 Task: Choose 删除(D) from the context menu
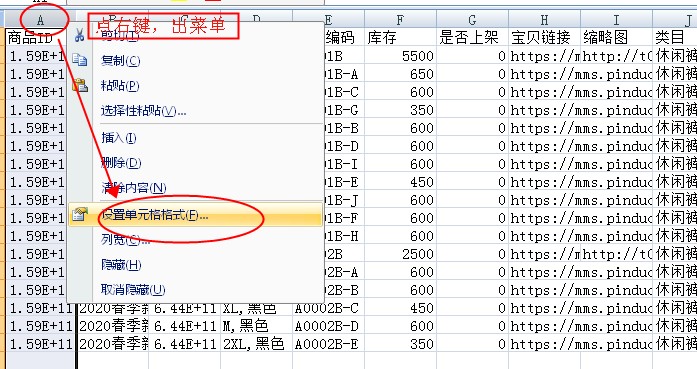tap(121, 163)
